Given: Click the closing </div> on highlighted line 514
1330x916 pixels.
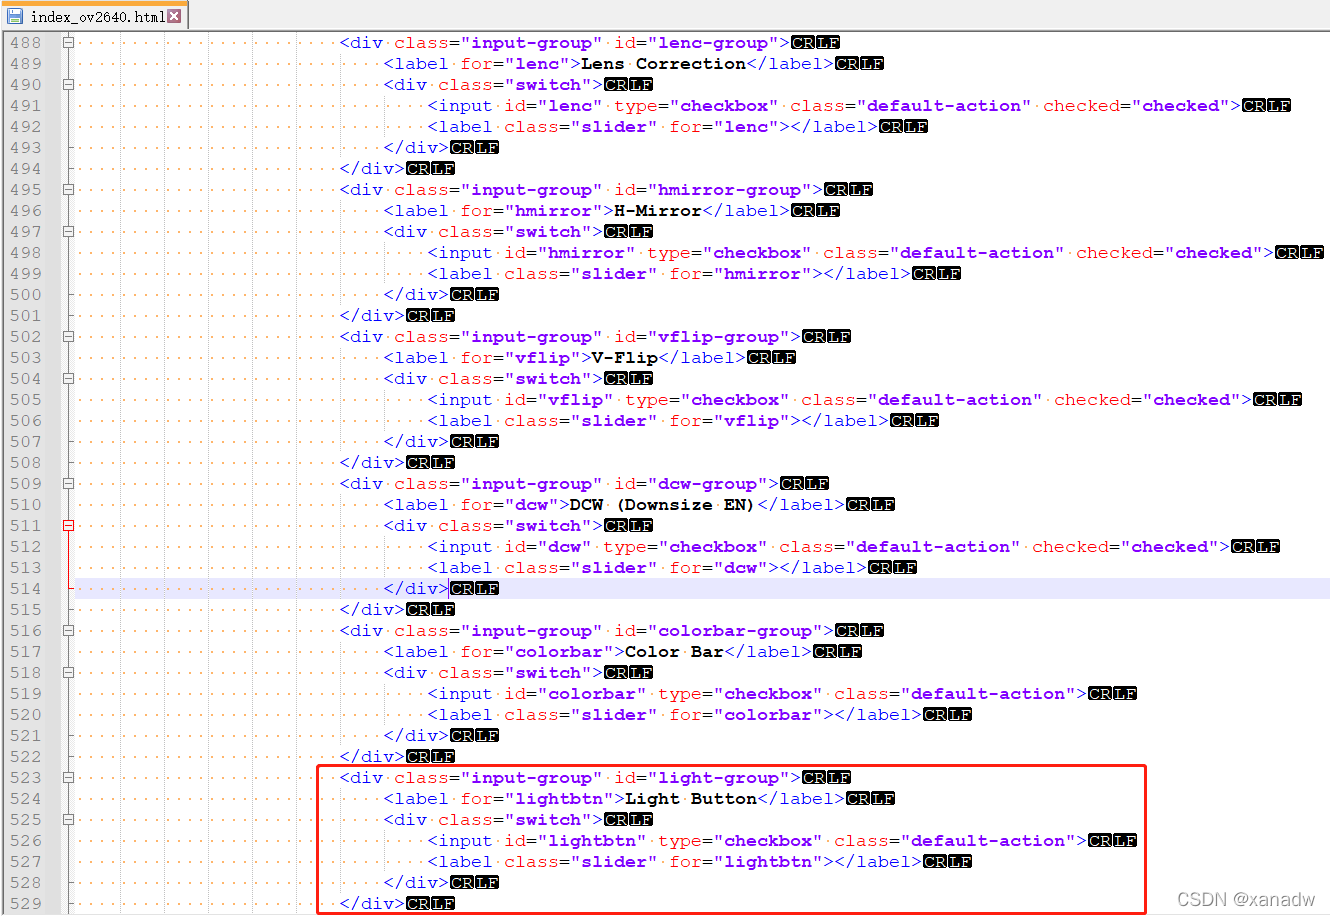Looking at the screenshot, I should pyautogui.click(x=416, y=589).
